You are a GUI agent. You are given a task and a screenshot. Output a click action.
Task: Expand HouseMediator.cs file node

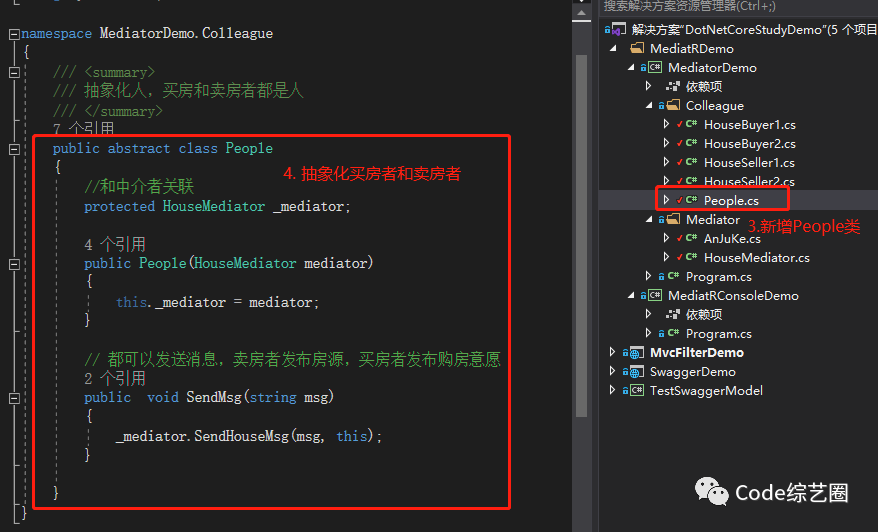pos(666,257)
